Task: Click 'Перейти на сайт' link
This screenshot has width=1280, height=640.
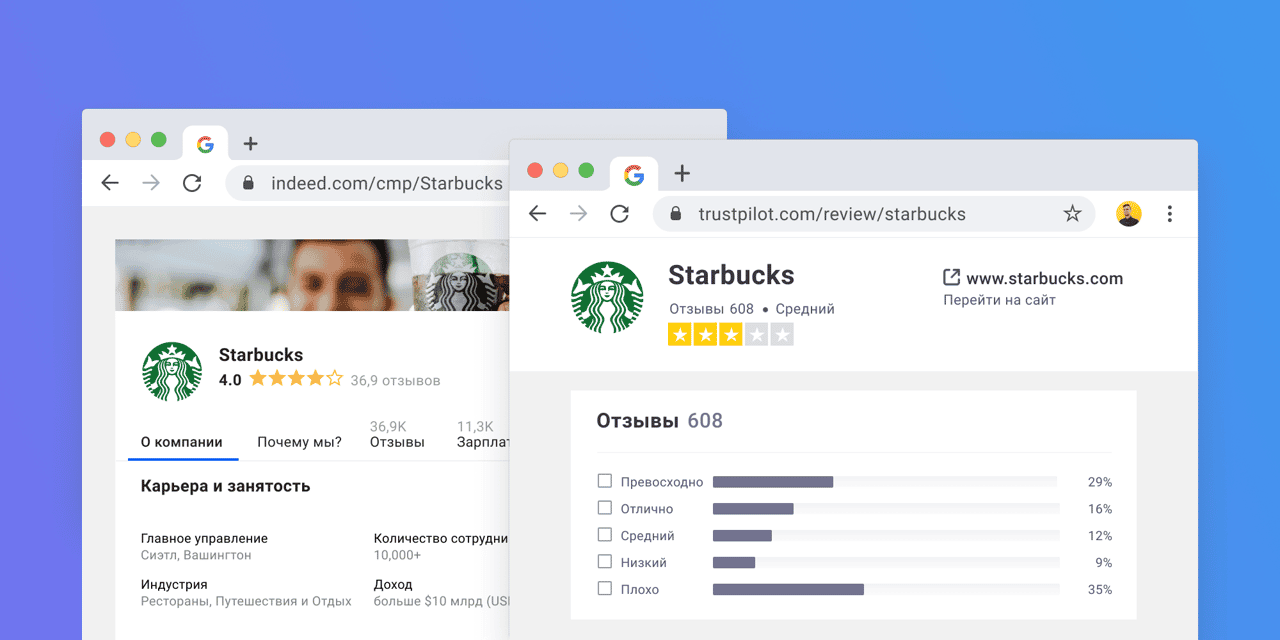Action: pyautogui.click(x=999, y=300)
